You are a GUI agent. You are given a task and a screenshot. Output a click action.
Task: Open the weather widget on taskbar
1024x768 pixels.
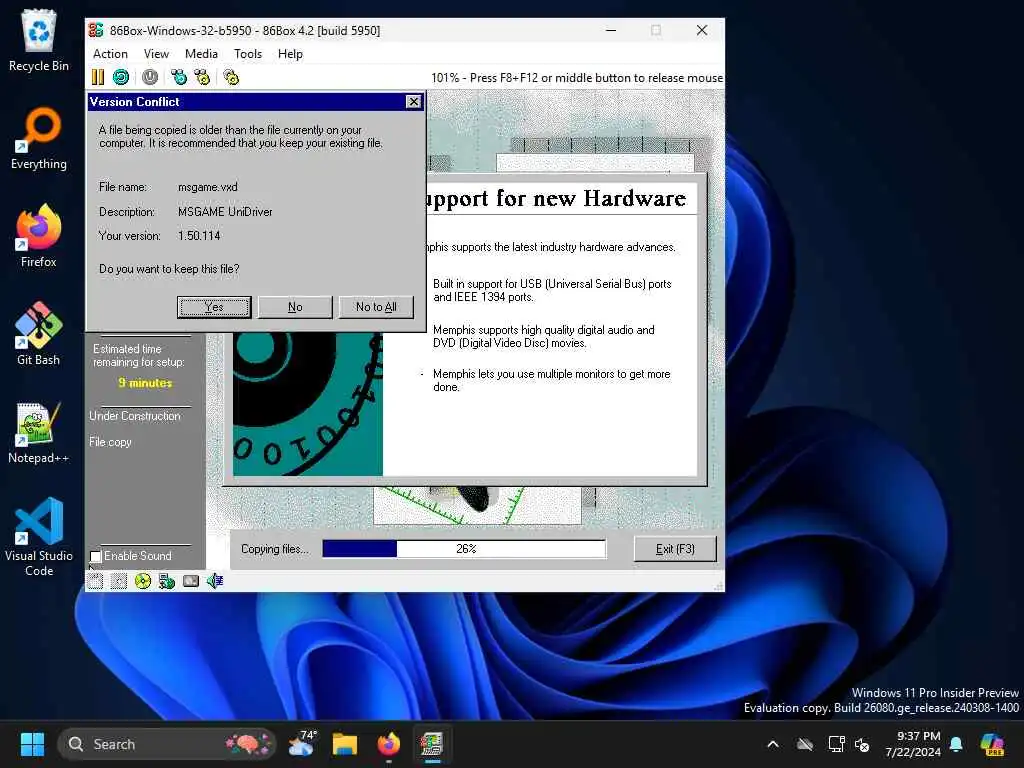click(302, 744)
